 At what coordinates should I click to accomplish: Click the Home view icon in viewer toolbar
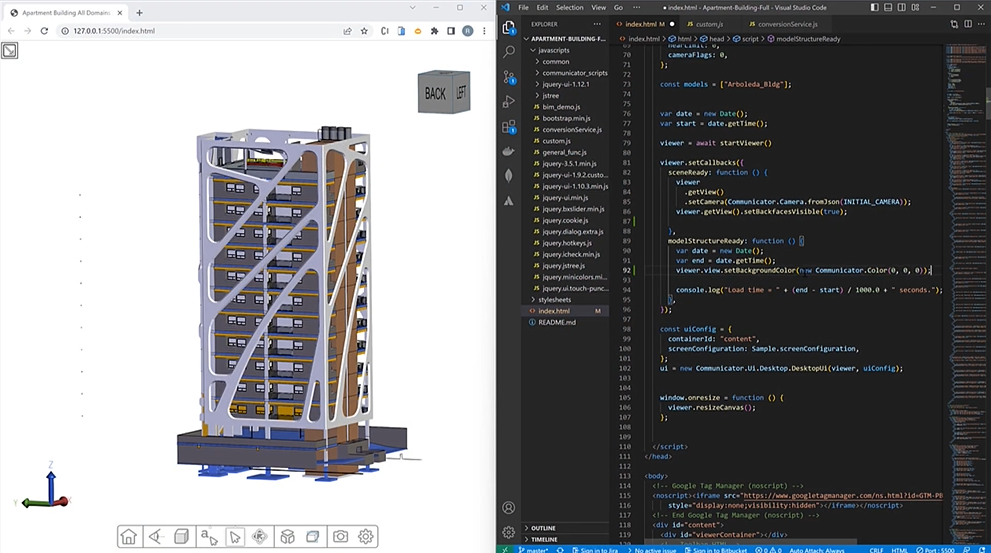tap(129, 537)
